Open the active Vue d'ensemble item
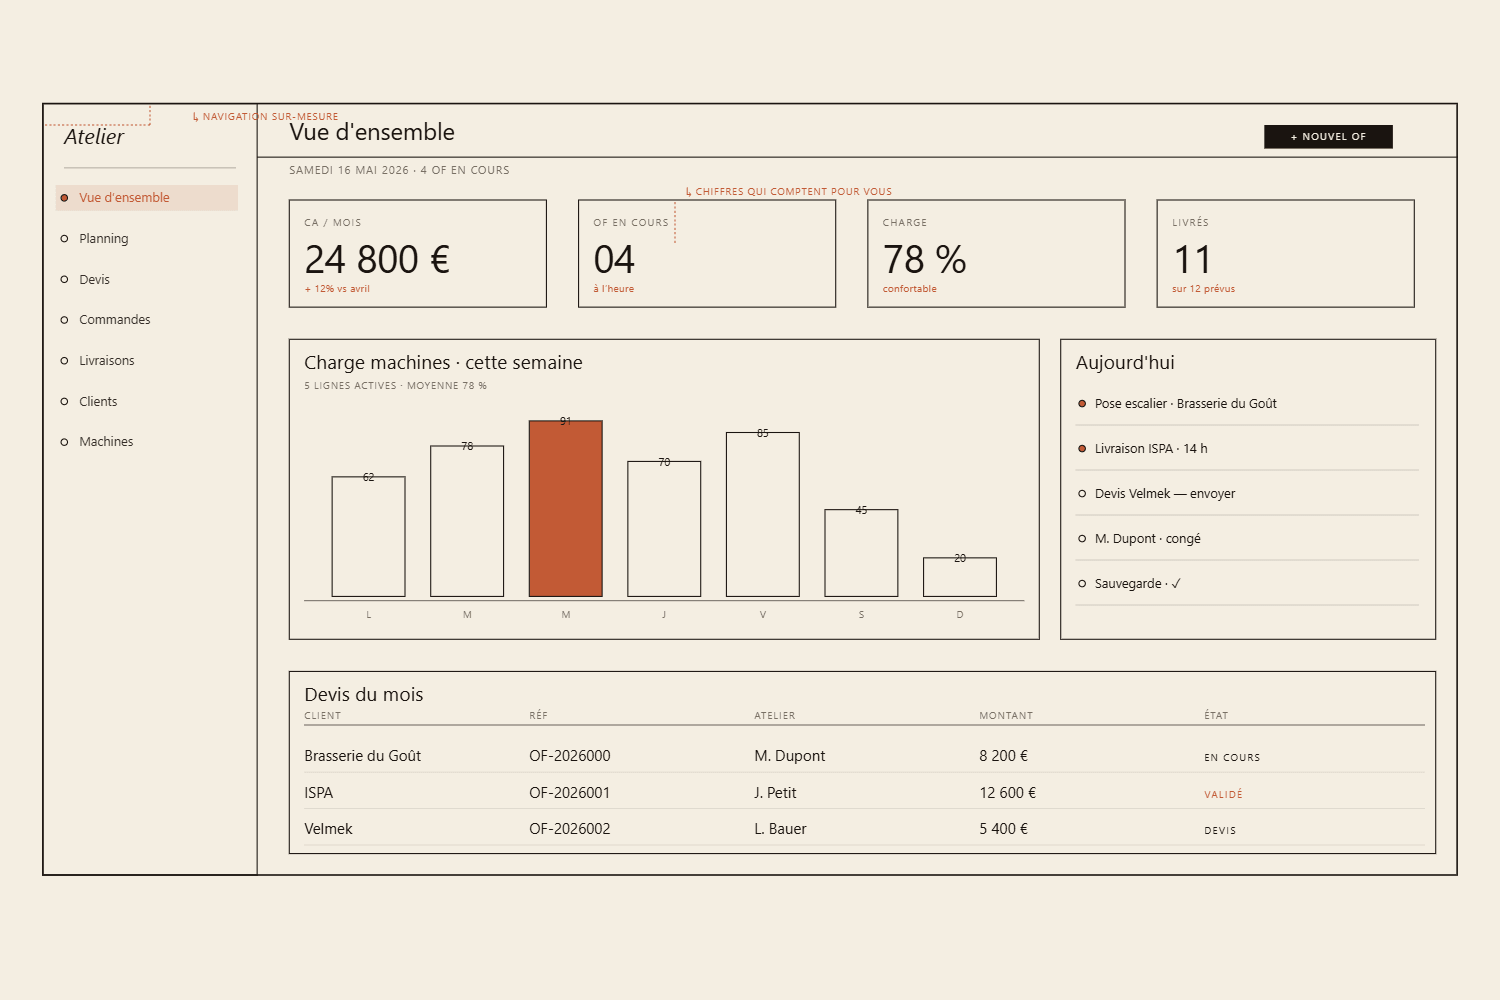Screen dimensions: 1500x1000 click(147, 198)
